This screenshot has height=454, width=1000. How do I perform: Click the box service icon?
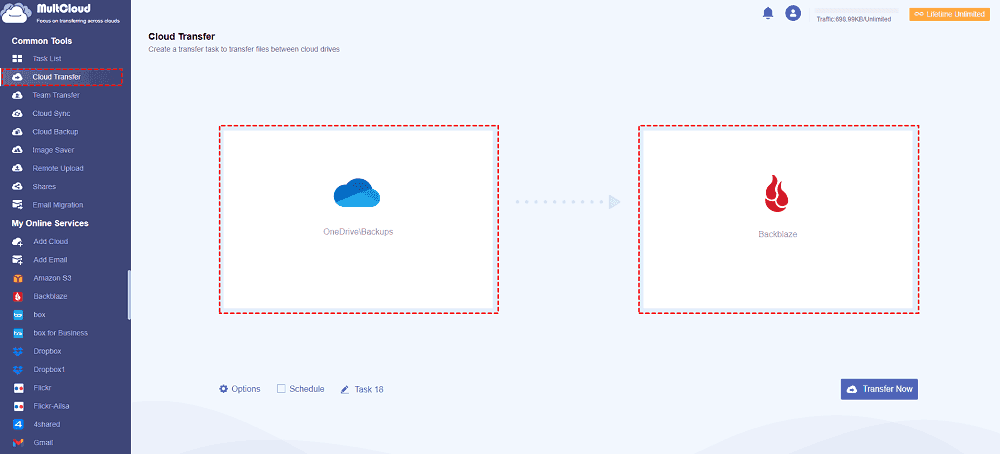[18, 315]
